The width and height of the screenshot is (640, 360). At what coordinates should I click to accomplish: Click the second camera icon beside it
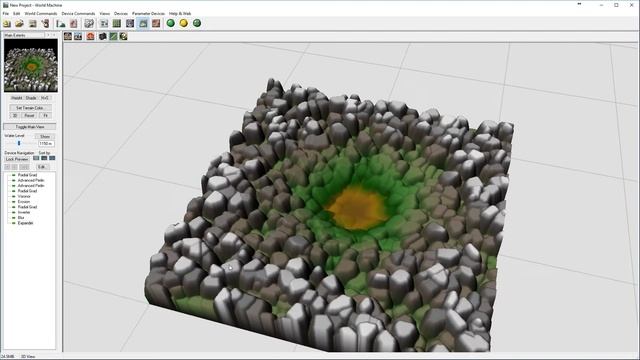click(78, 37)
